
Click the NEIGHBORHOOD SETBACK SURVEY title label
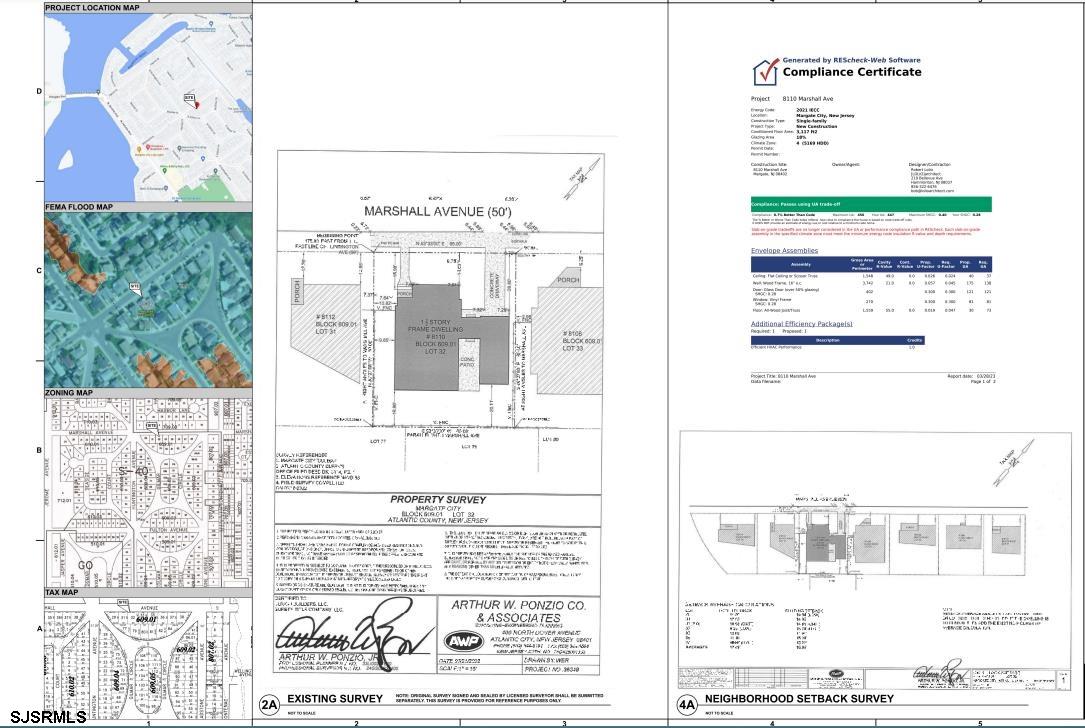799,698
